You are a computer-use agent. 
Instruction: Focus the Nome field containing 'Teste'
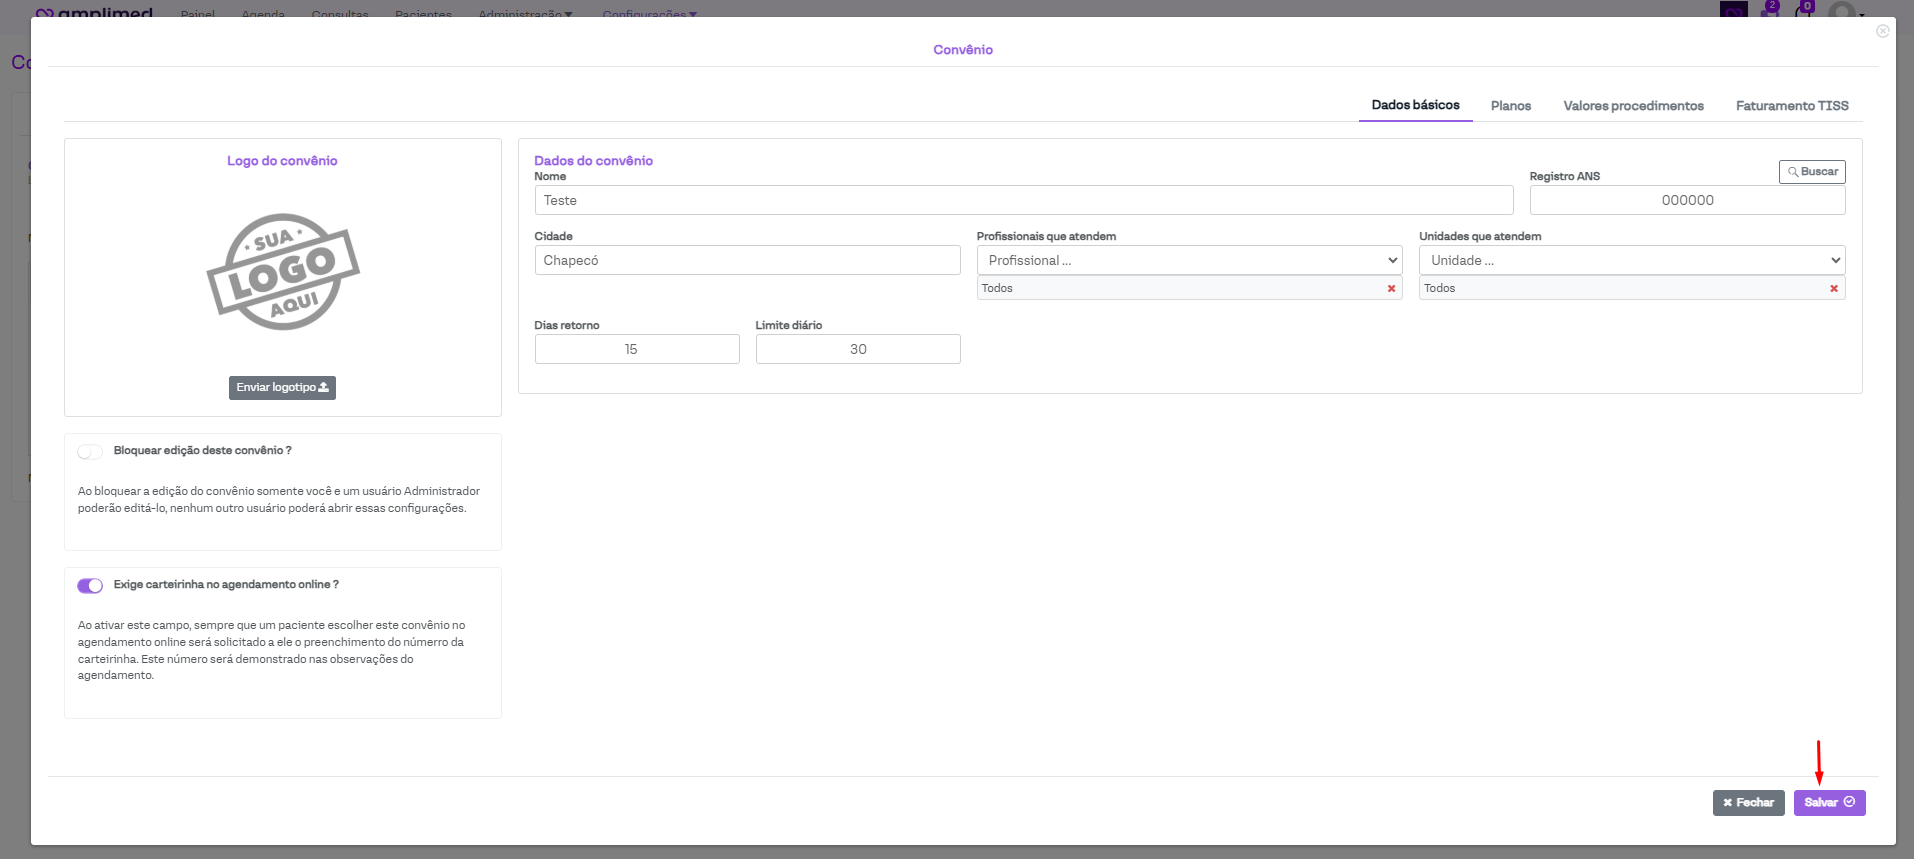(x=1023, y=200)
